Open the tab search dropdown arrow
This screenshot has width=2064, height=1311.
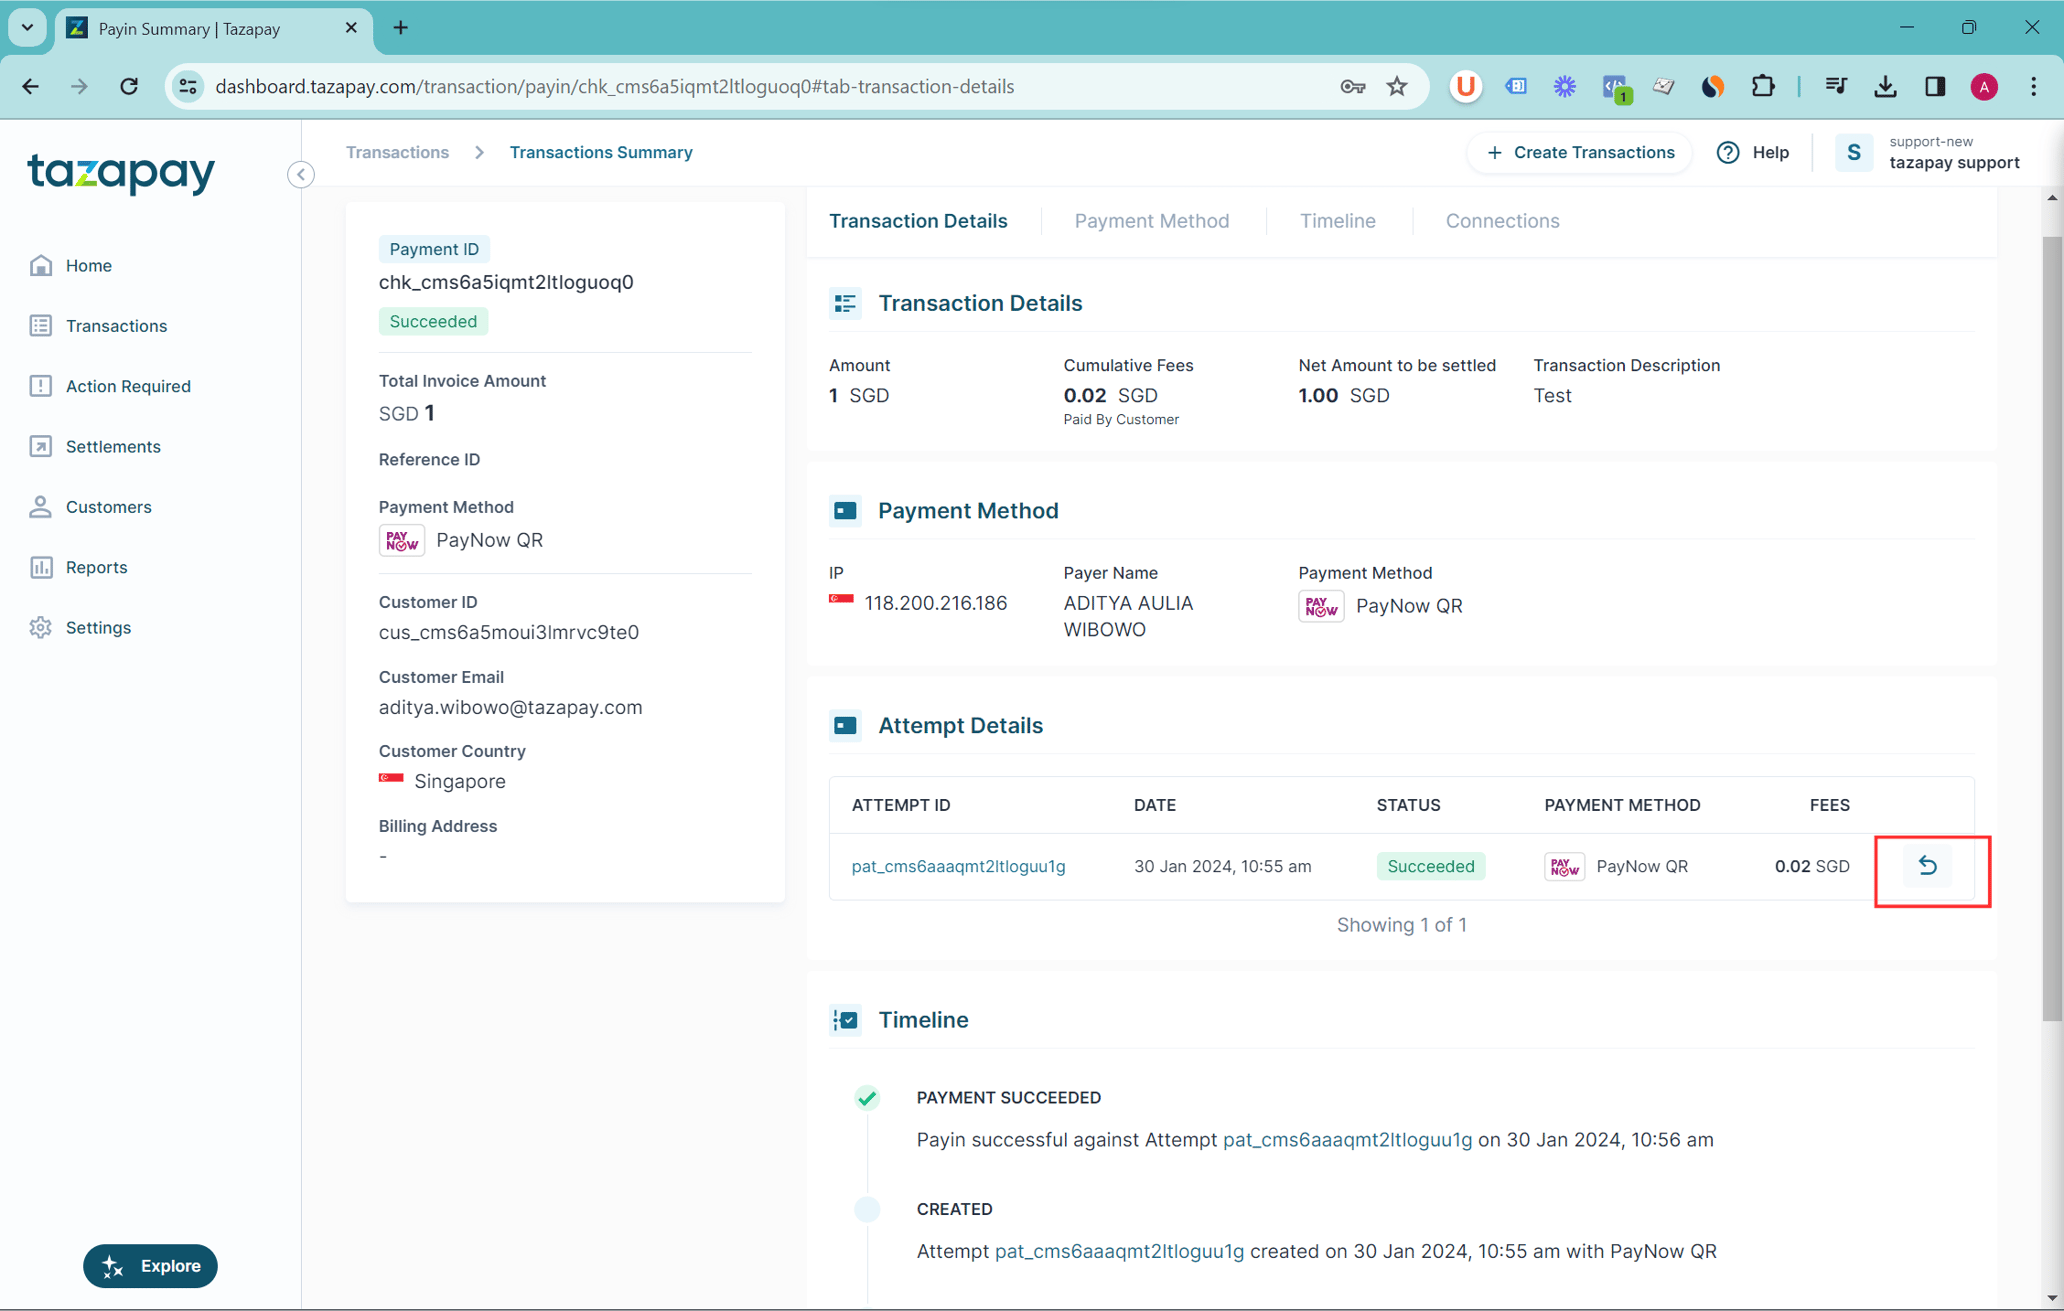tap(27, 28)
